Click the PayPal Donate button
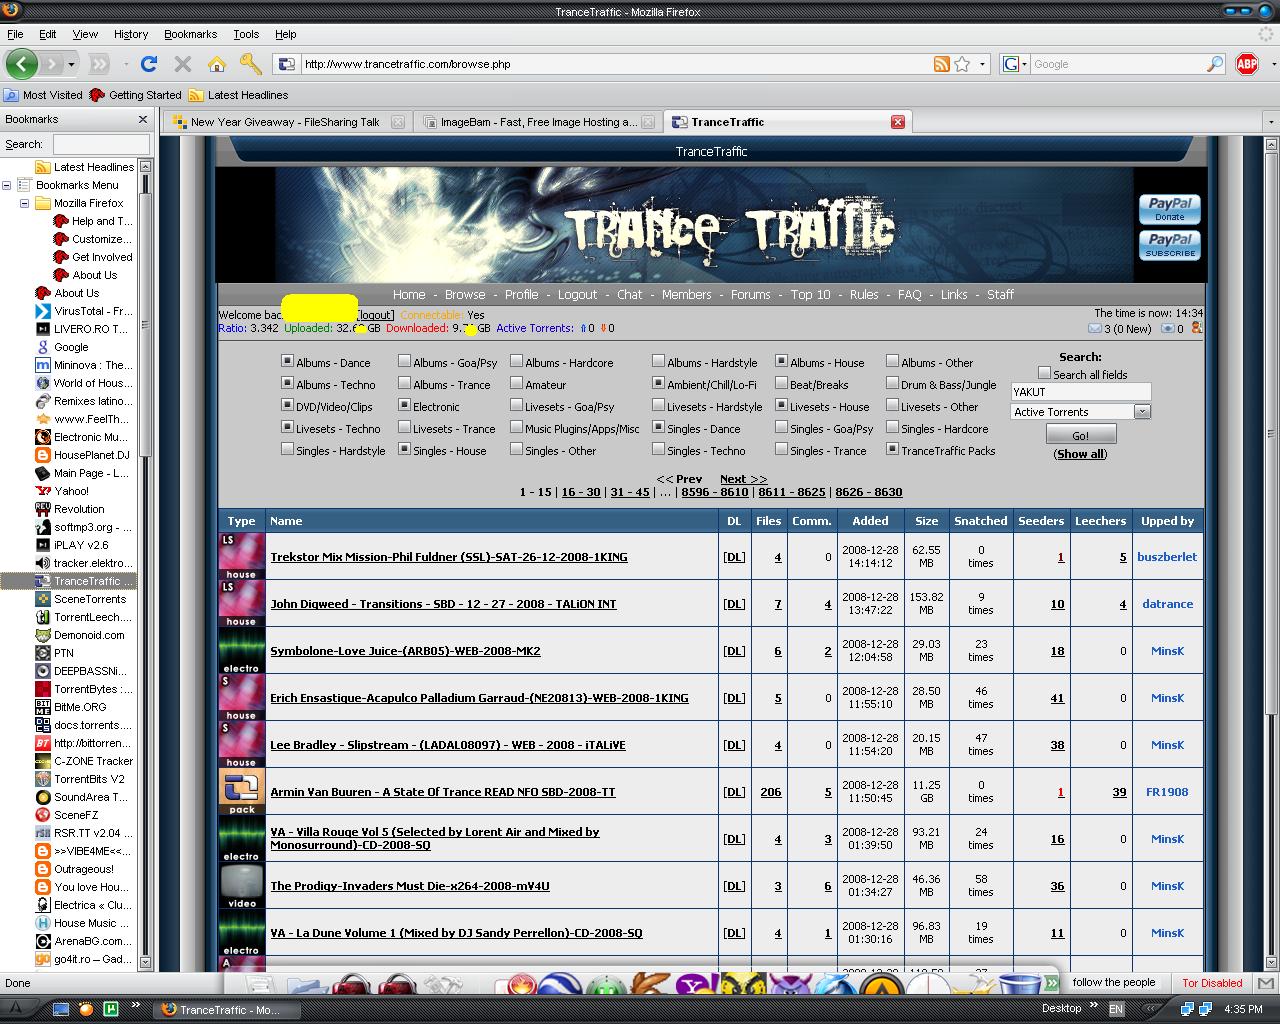This screenshot has width=1280, height=1024. pyautogui.click(x=1169, y=209)
